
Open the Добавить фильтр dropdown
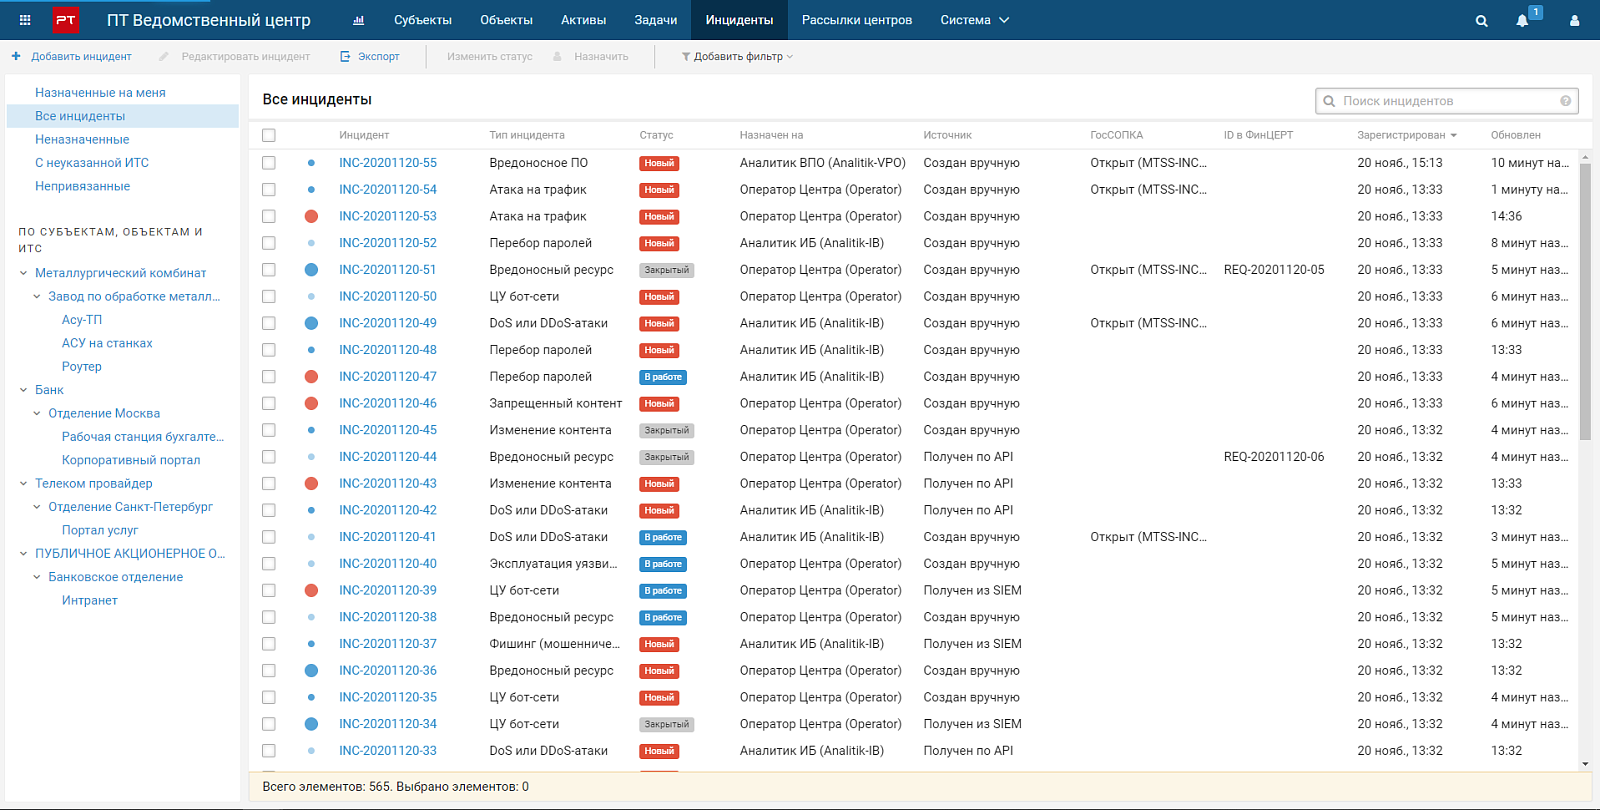pyautogui.click(x=737, y=57)
